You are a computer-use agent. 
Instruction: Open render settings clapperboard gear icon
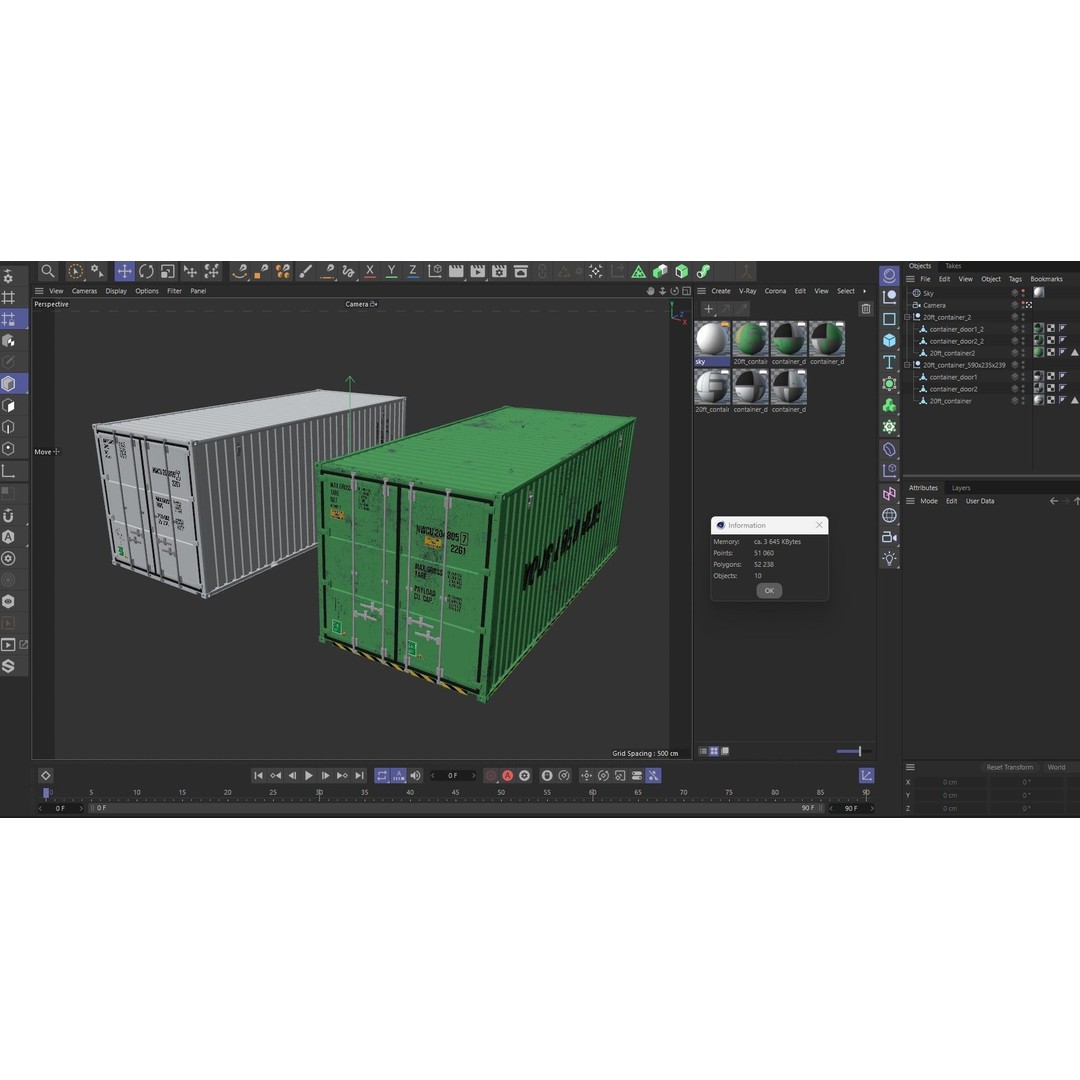499,271
